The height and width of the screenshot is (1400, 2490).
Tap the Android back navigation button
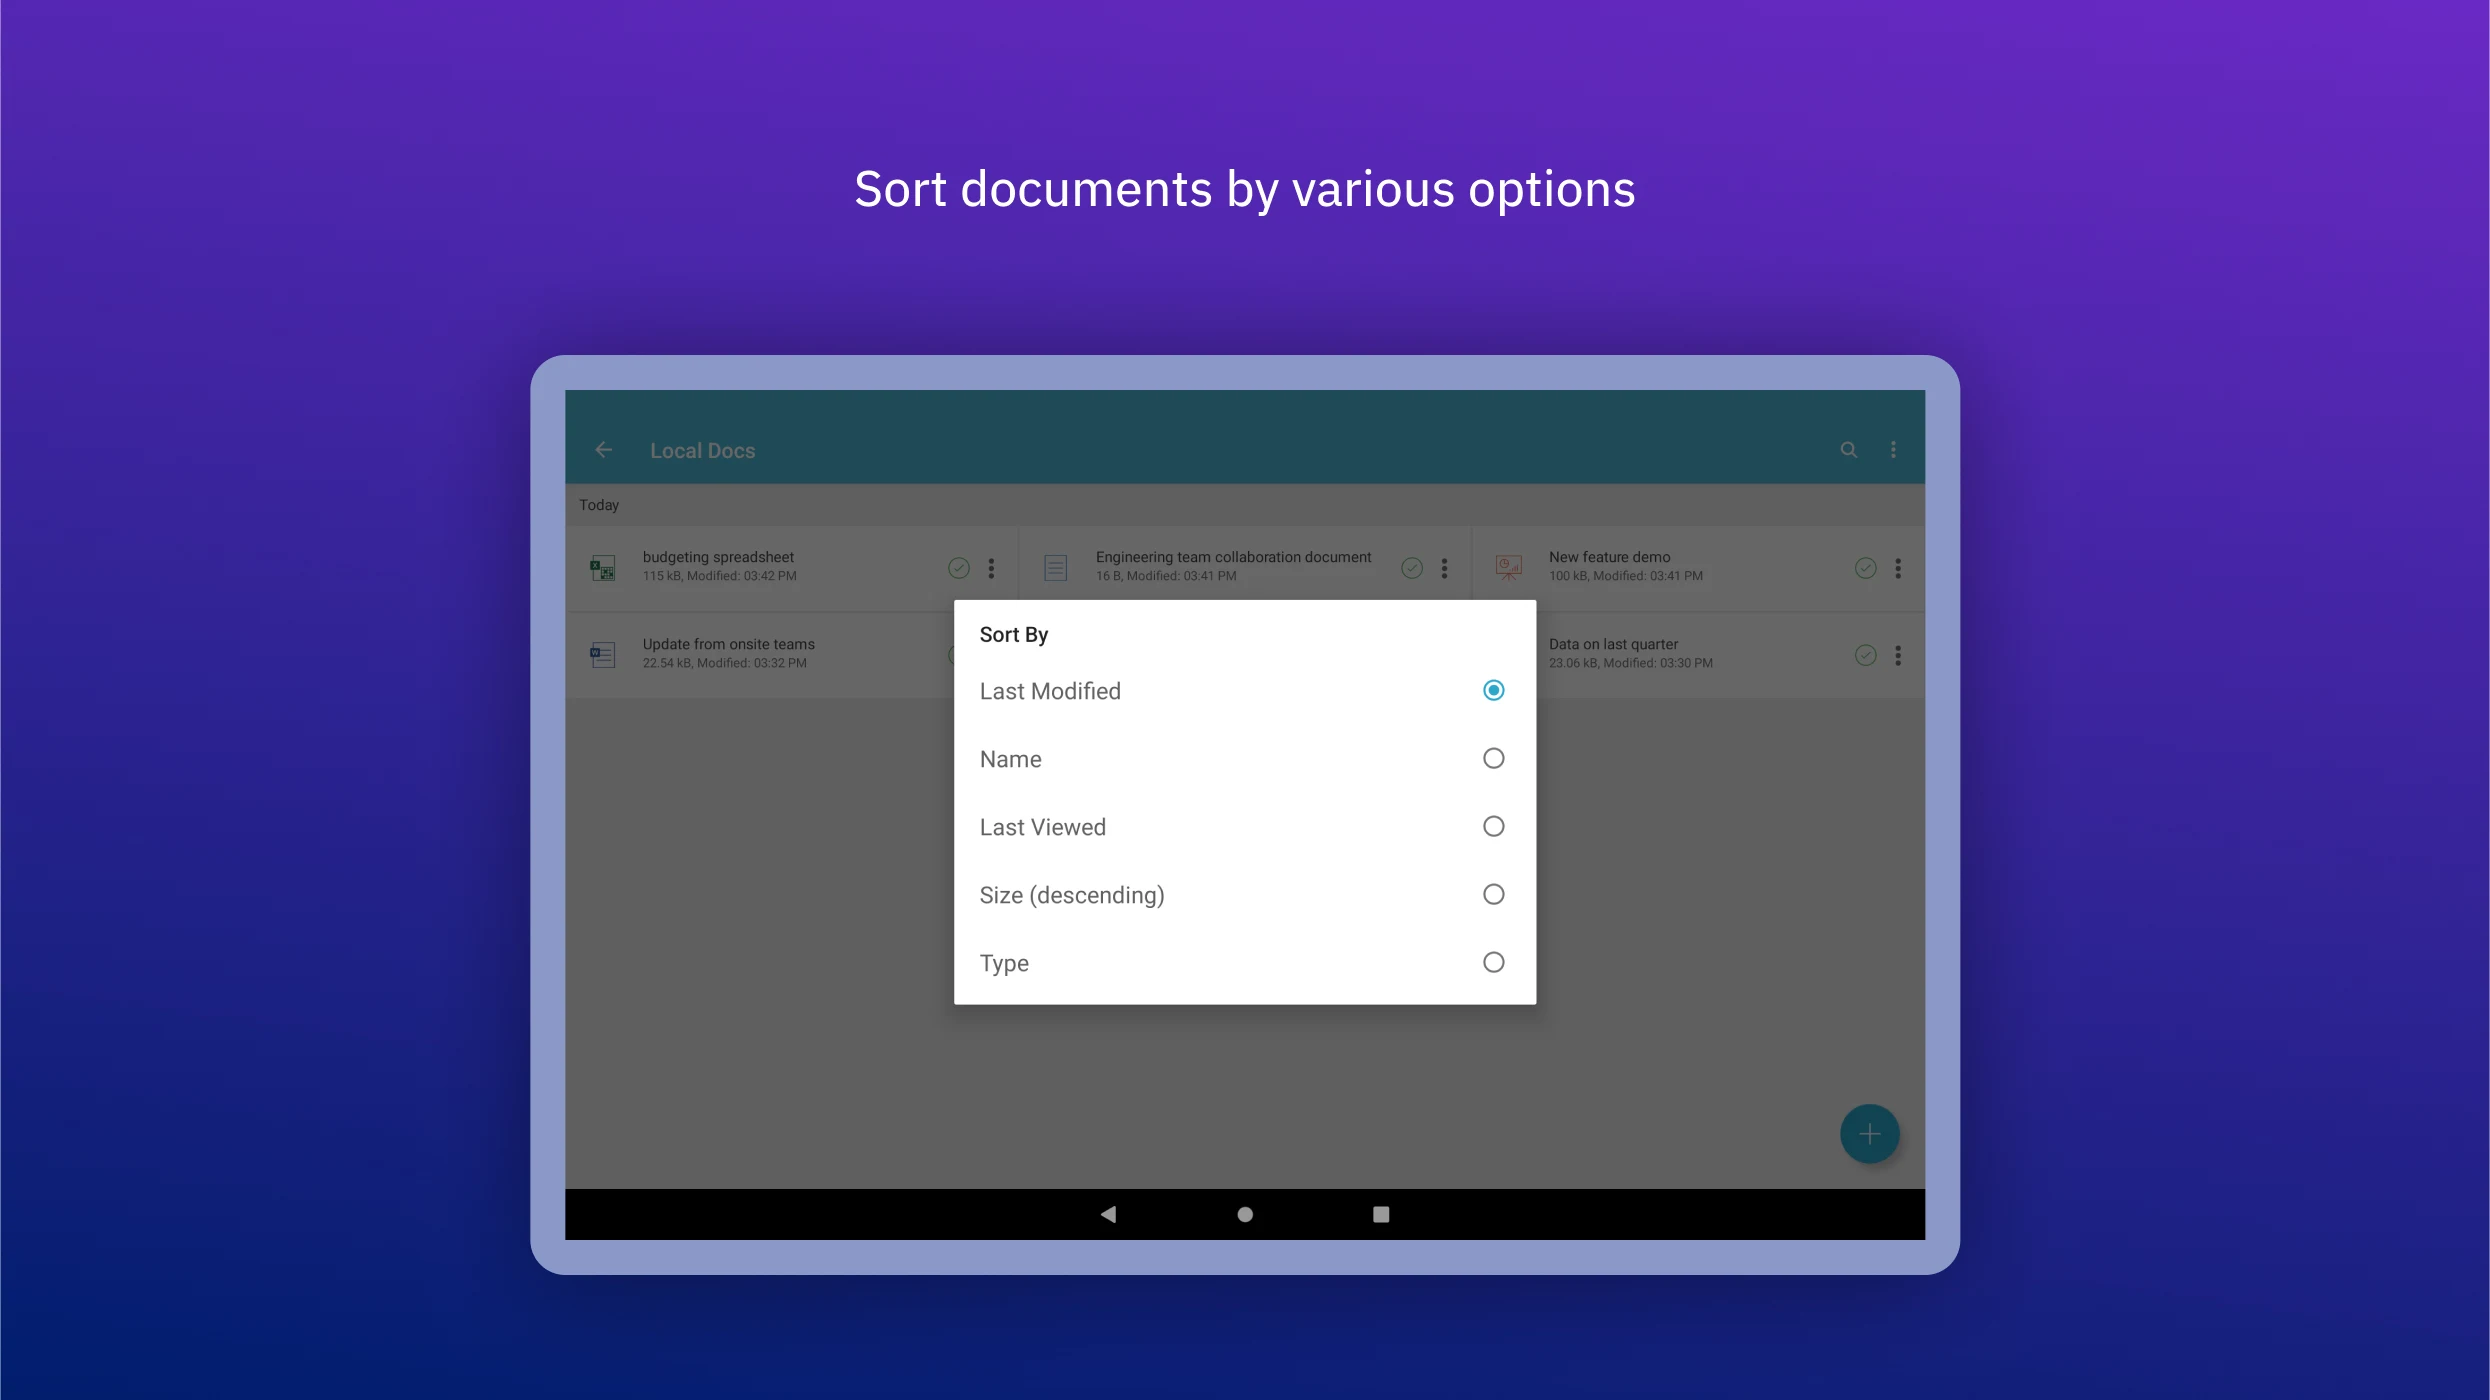(x=1108, y=1214)
